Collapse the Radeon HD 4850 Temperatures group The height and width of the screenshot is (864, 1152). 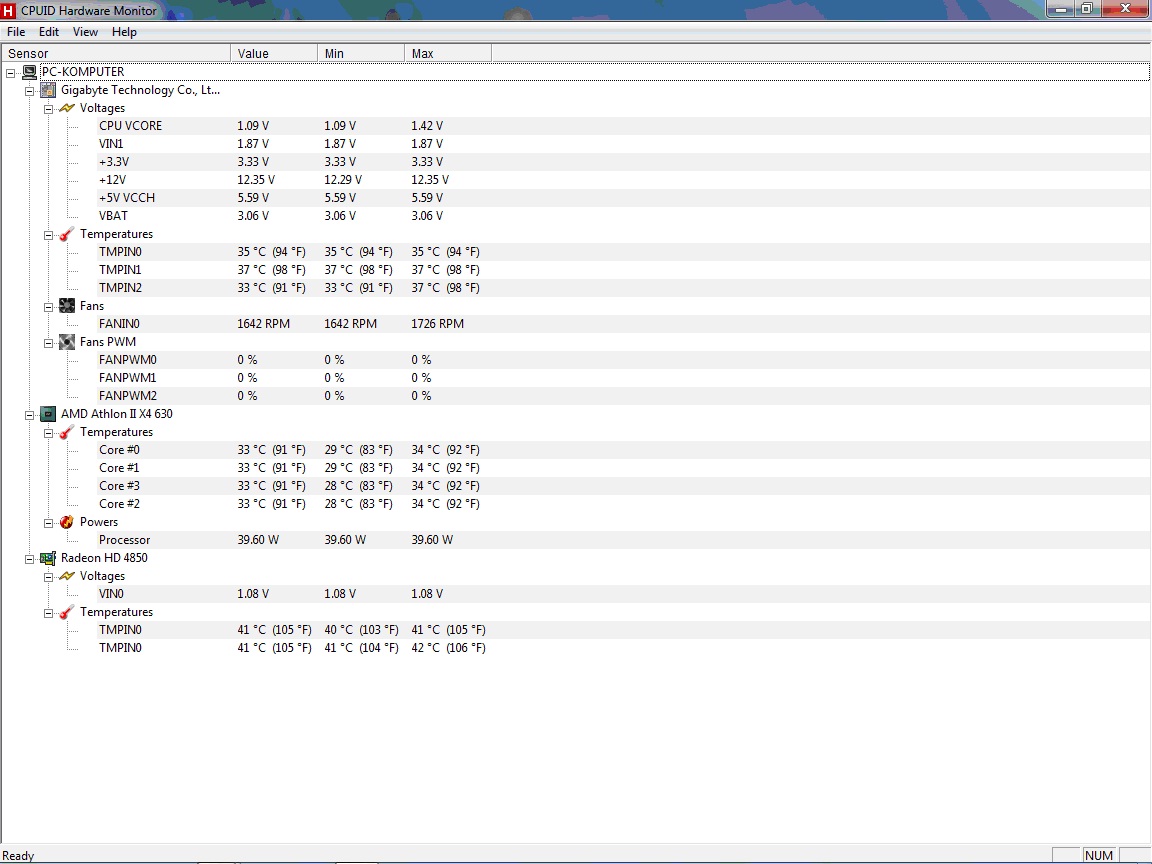(48, 612)
